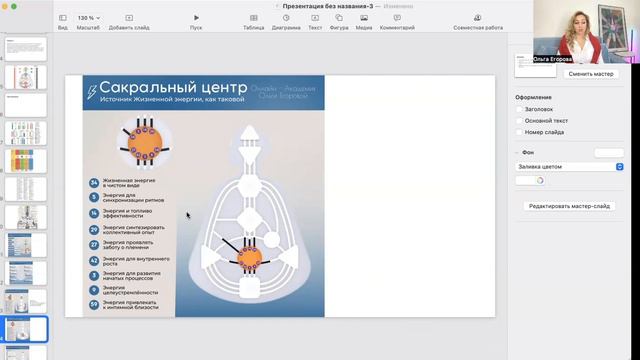The width and height of the screenshot is (640, 360).
Task: Click the green maximize window button
Action: pos(13,7)
